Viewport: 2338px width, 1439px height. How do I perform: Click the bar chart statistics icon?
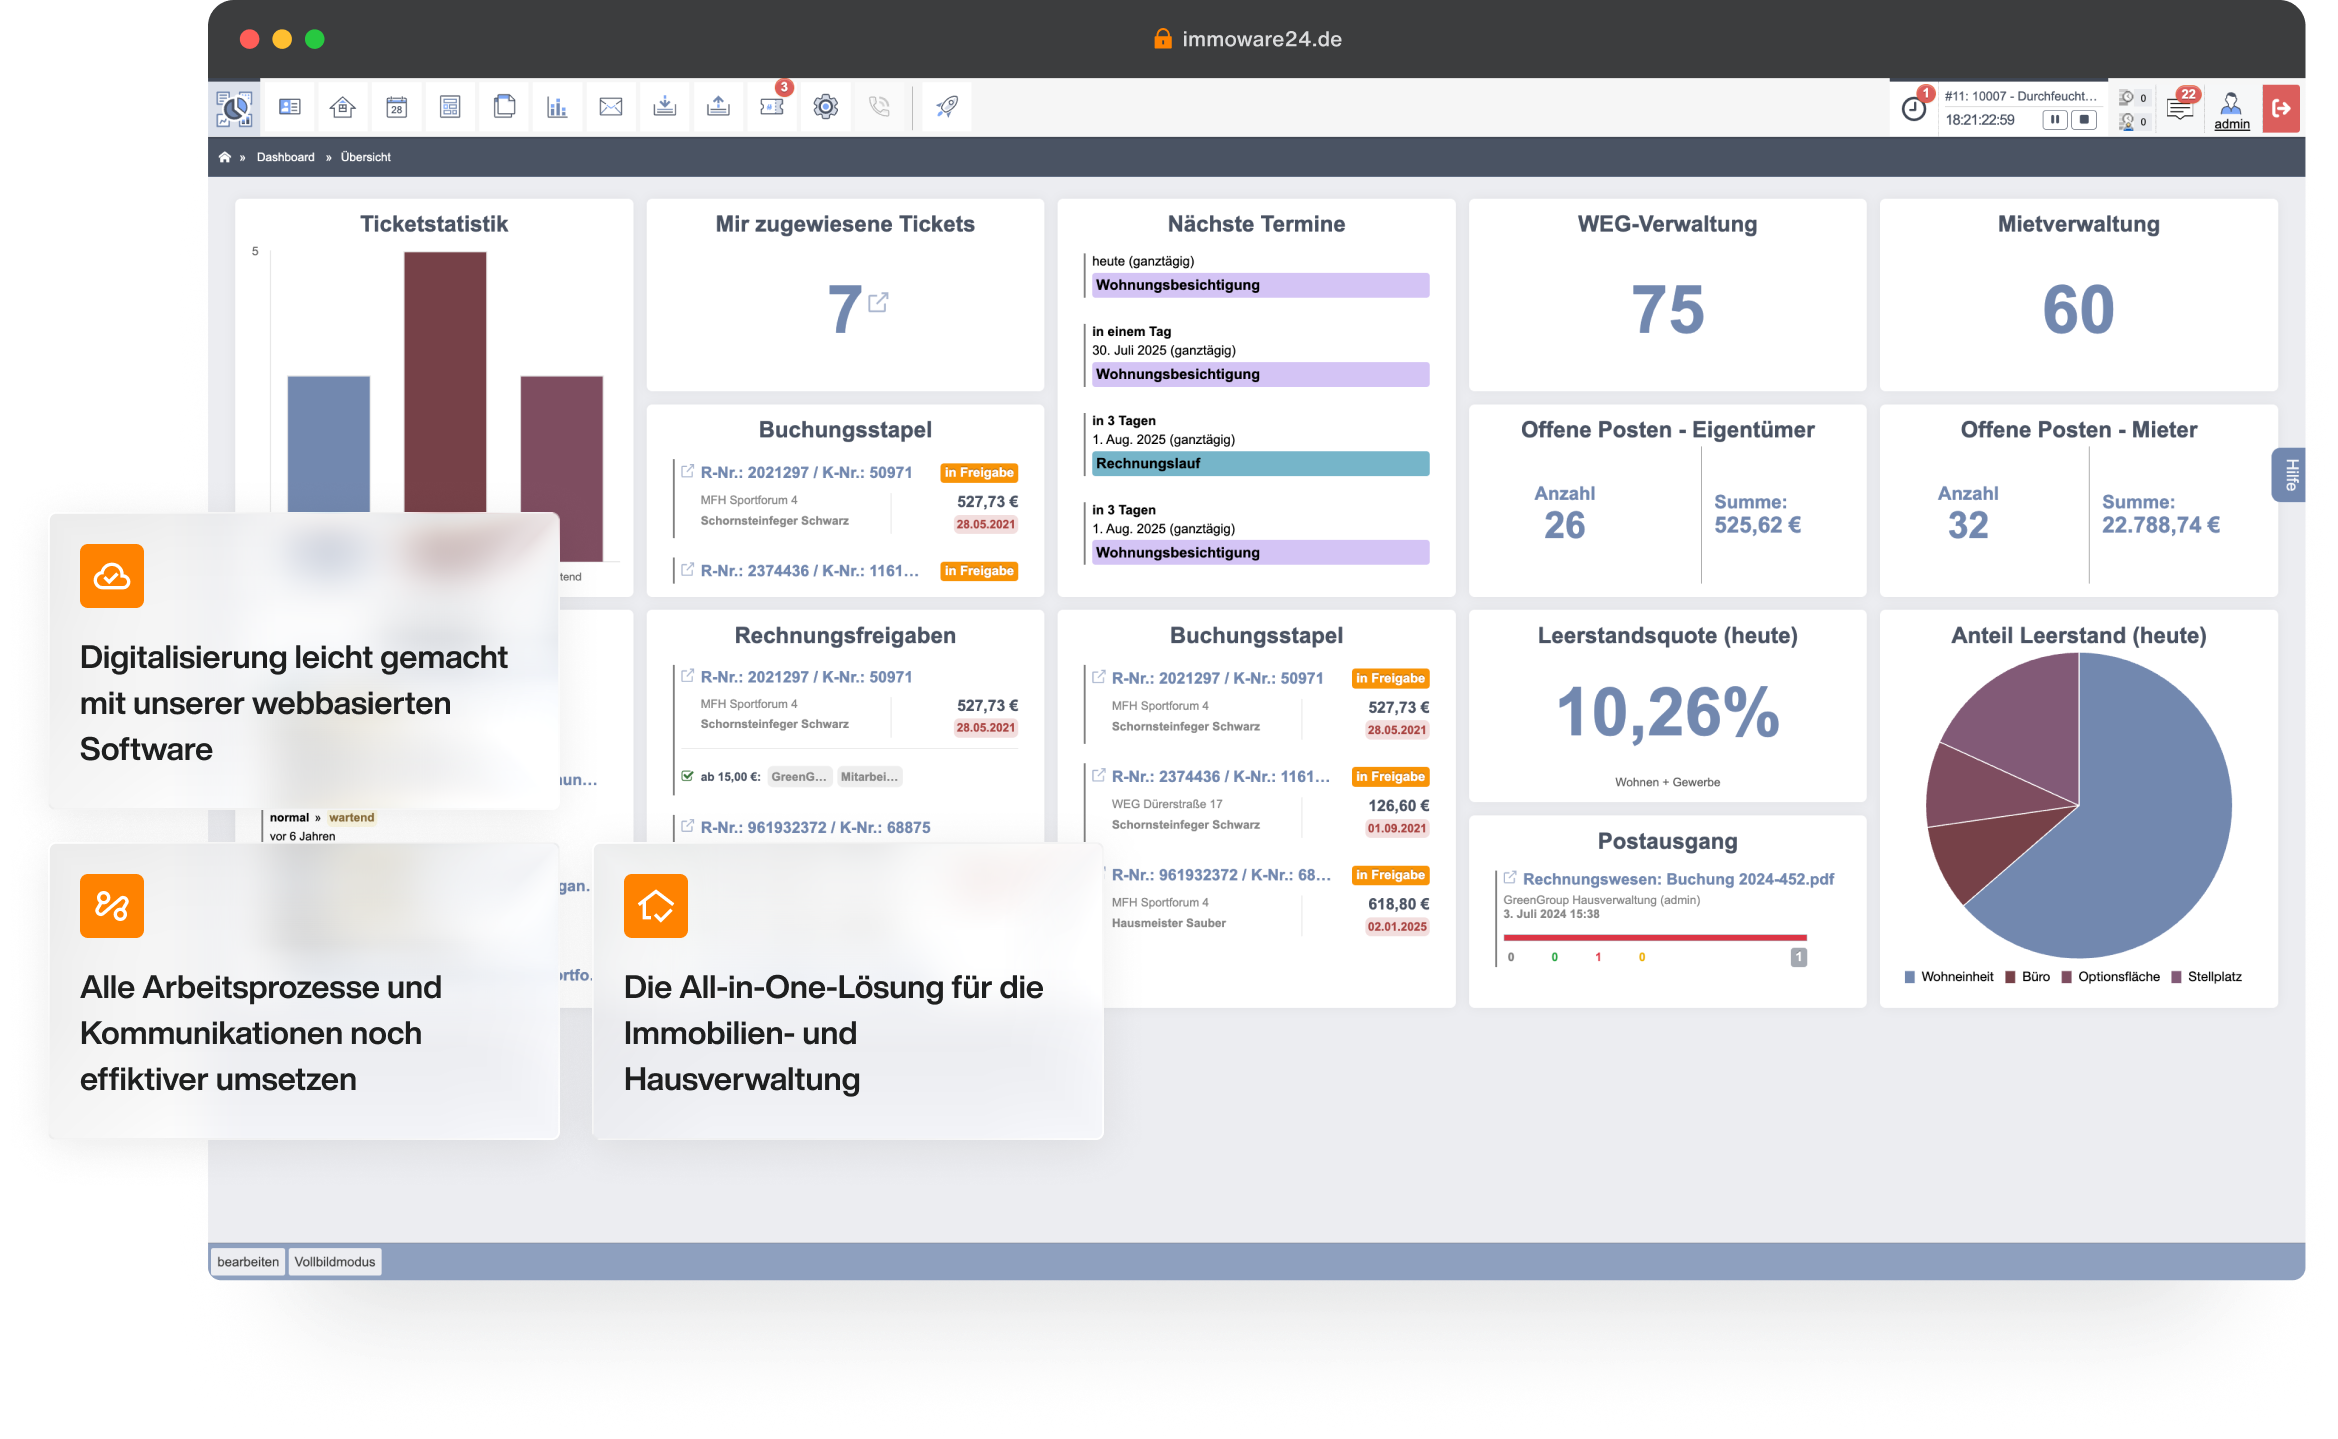point(557,107)
